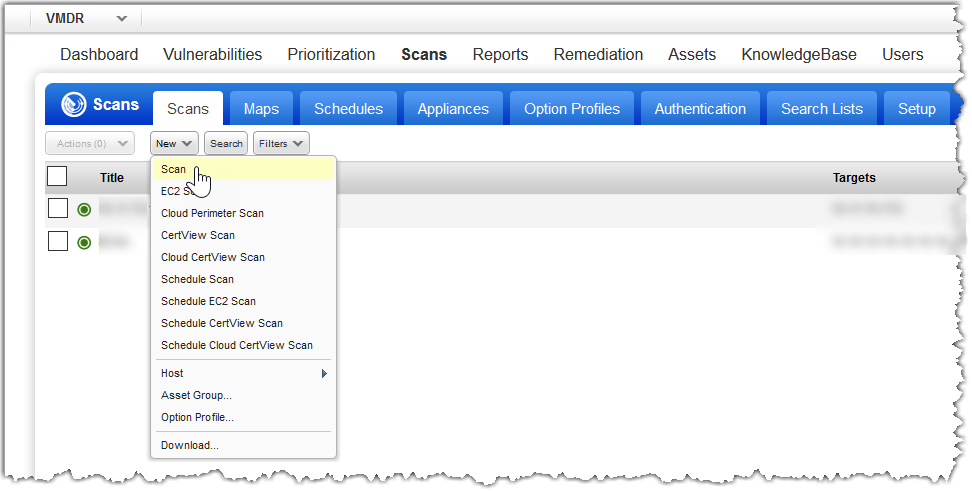Open Assets in top navigation
Viewport: 972px width, 491px height.
692,55
